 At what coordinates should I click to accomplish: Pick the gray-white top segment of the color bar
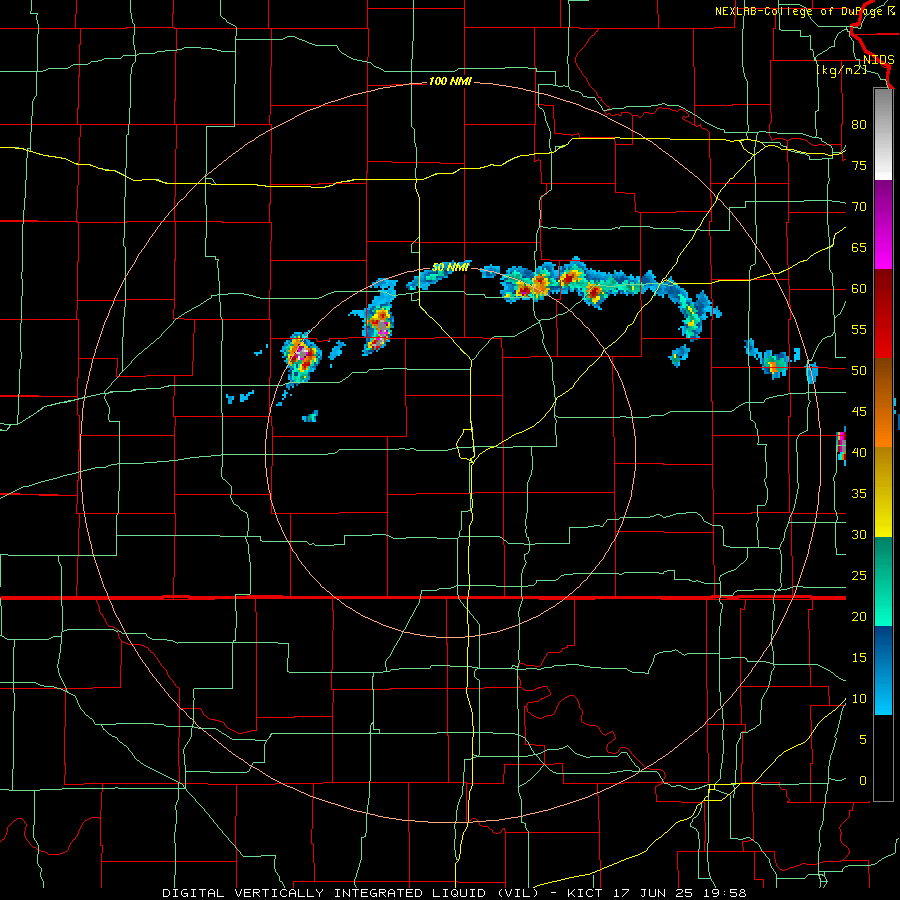(883, 135)
